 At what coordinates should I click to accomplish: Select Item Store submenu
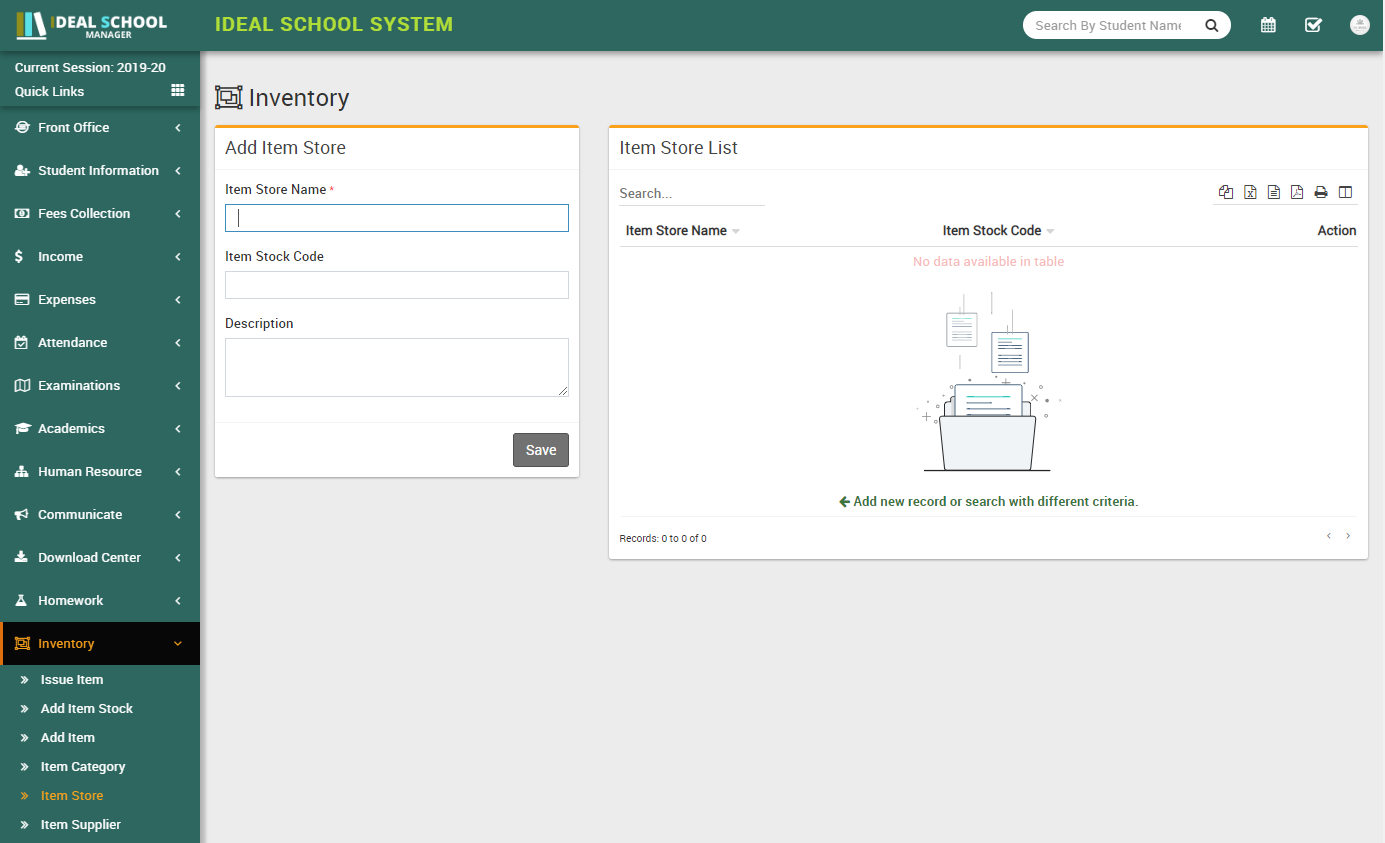point(72,795)
